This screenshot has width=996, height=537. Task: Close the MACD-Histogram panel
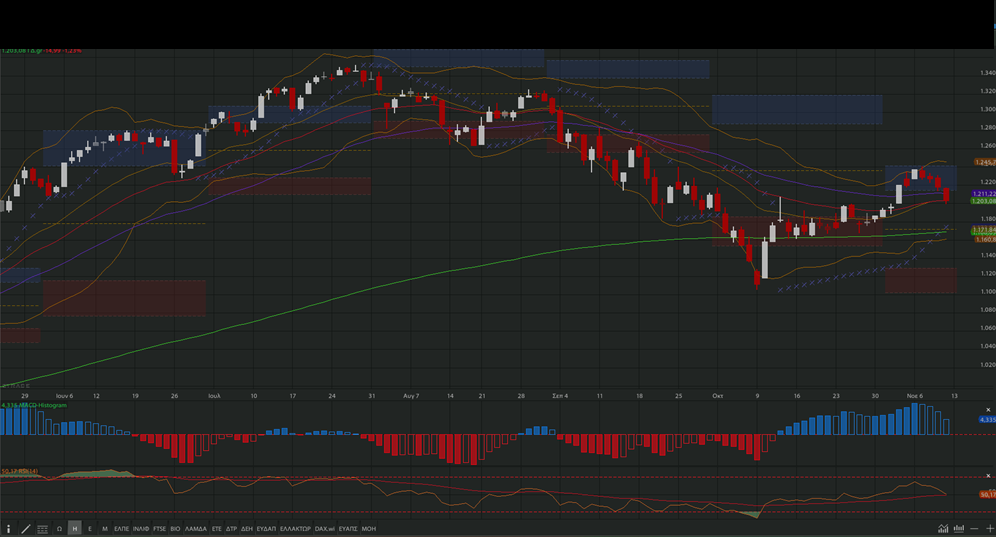(988, 410)
